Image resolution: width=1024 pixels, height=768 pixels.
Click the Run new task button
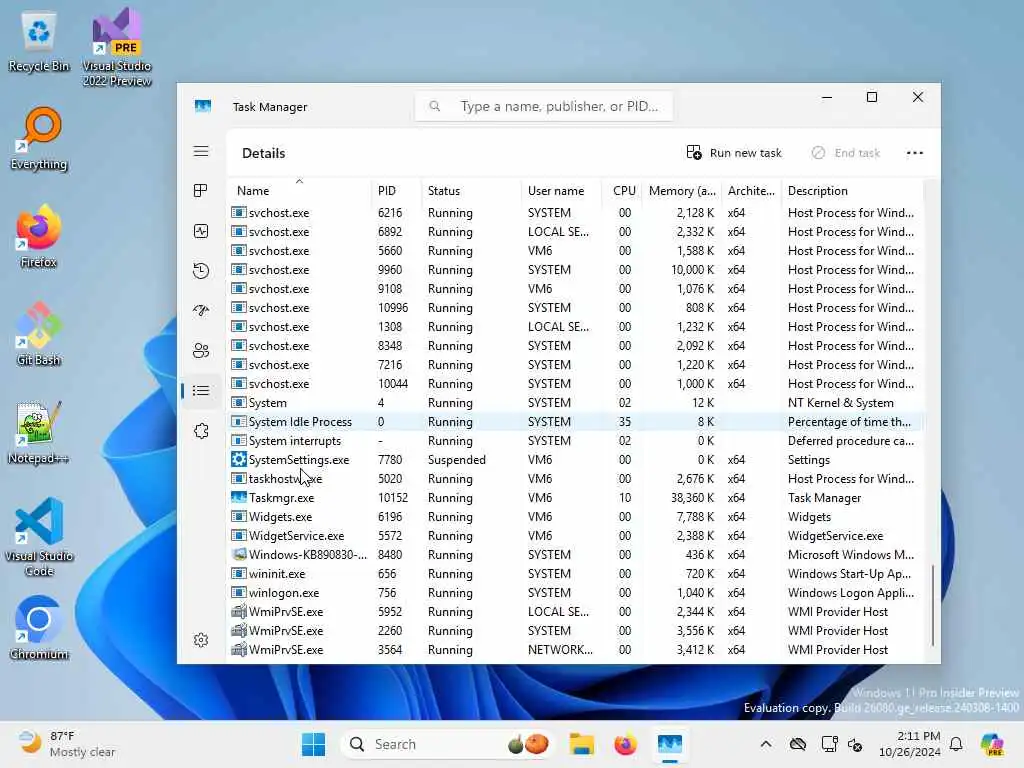point(734,153)
